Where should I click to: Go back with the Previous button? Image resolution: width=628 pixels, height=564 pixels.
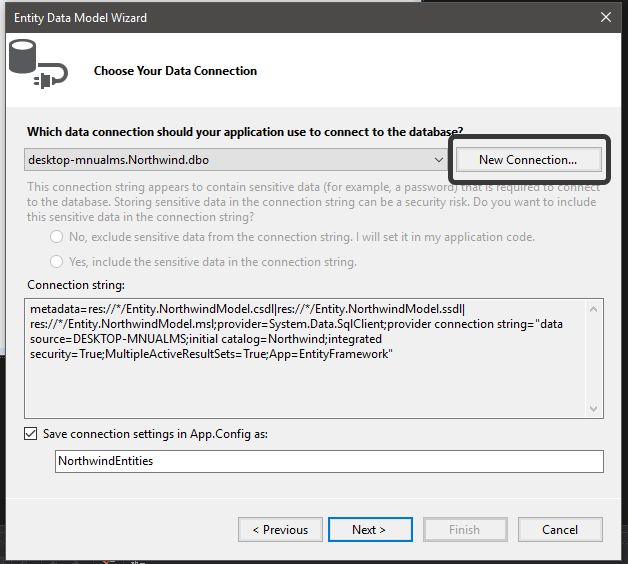pyautogui.click(x=280, y=530)
